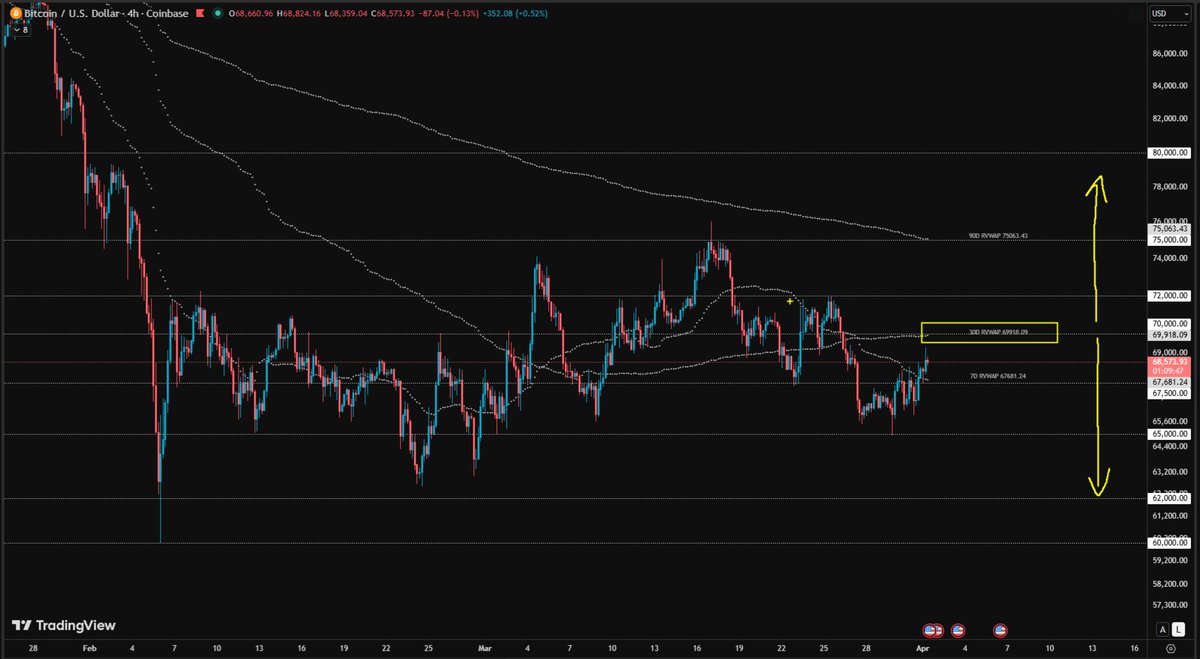
Task: Click the 70,000.00 price axis label
Action: (1170, 324)
